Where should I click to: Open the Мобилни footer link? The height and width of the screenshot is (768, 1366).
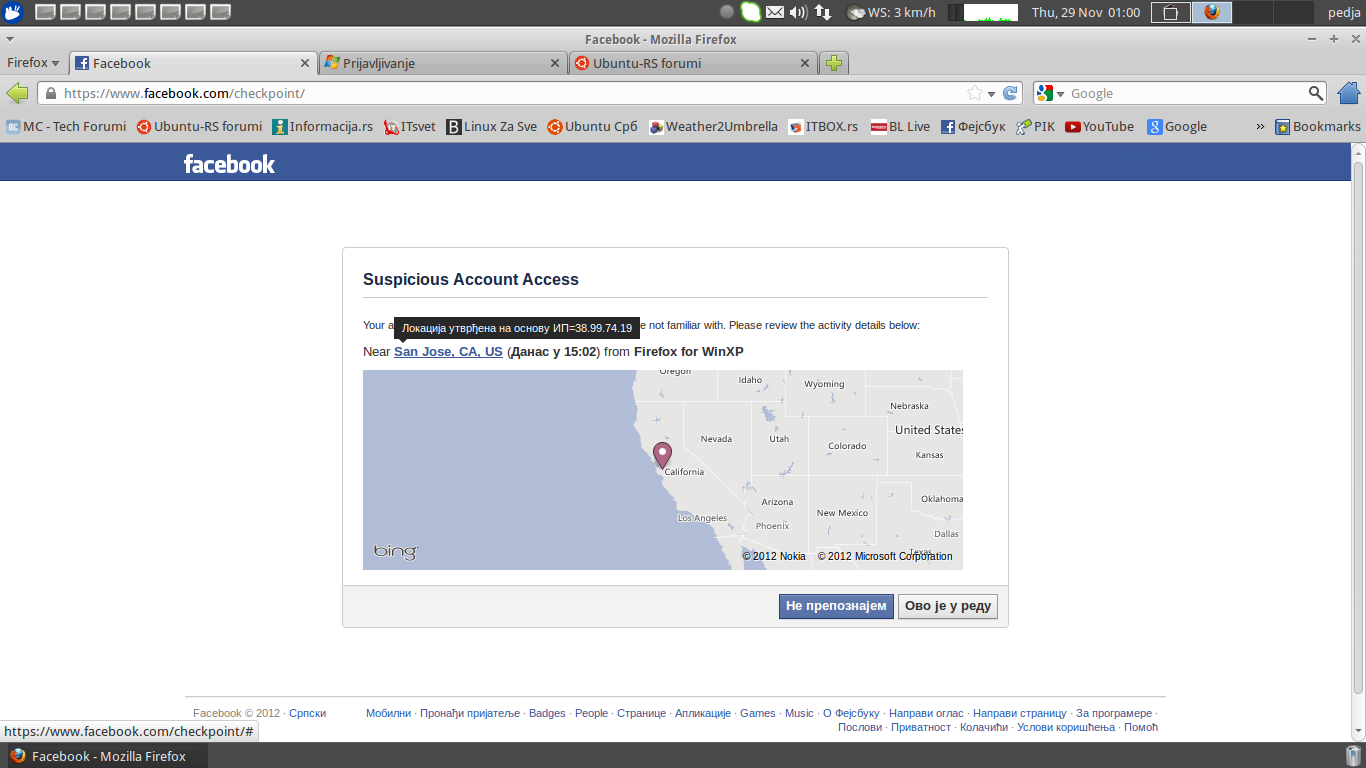click(388, 713)
